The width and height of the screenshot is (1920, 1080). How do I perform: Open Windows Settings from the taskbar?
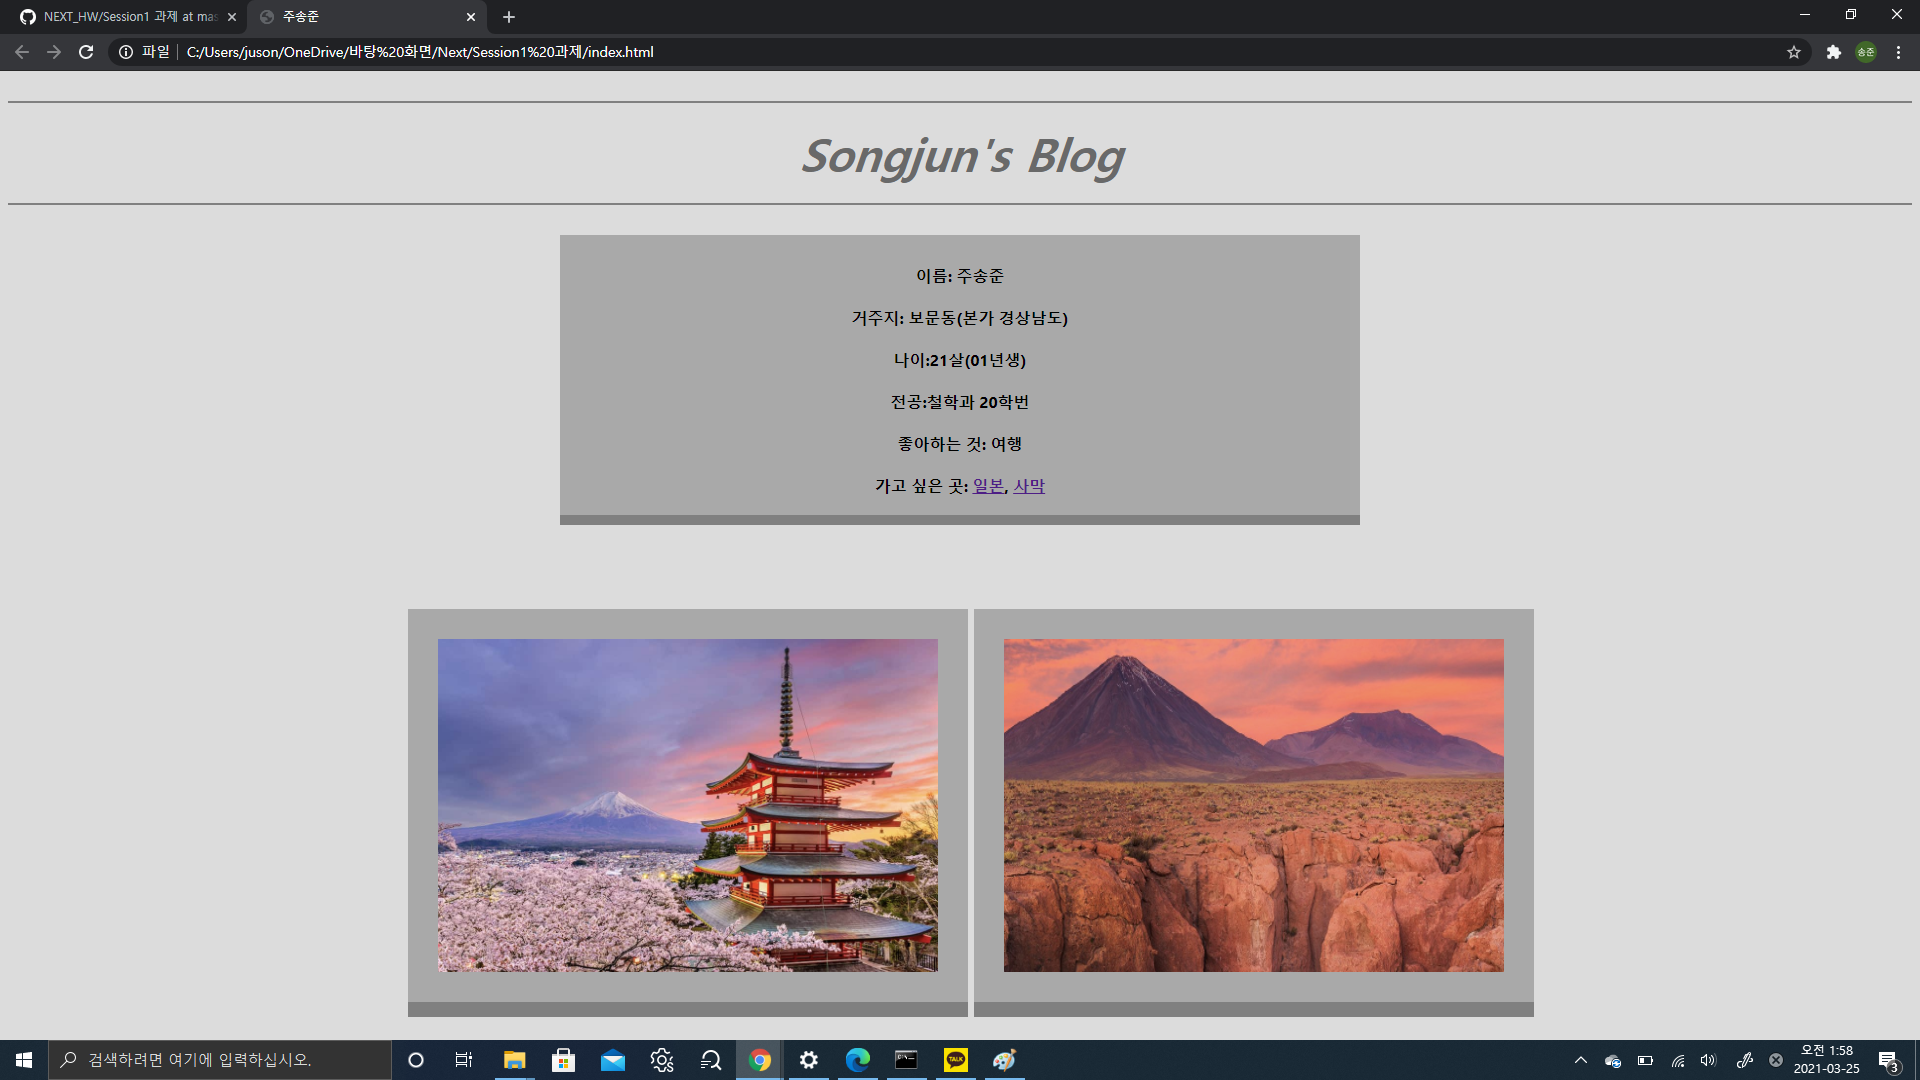pyautogui.click(x=809, y=1060)
